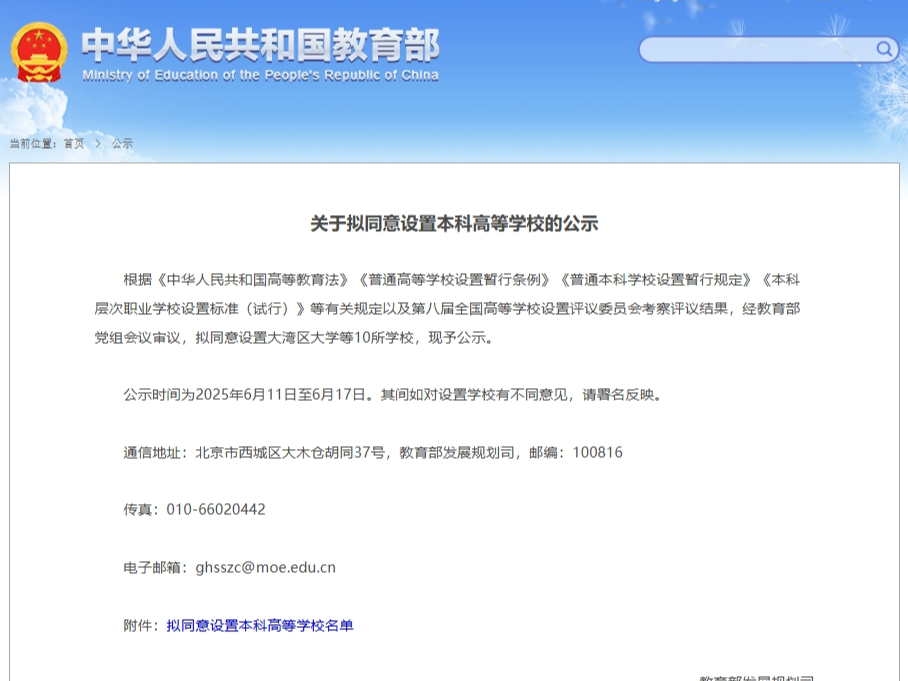The width and height of the screenshot is (908, 681).
Task: Click the email address ghsszc@moe.edu.cn
Action: point(266,568)
